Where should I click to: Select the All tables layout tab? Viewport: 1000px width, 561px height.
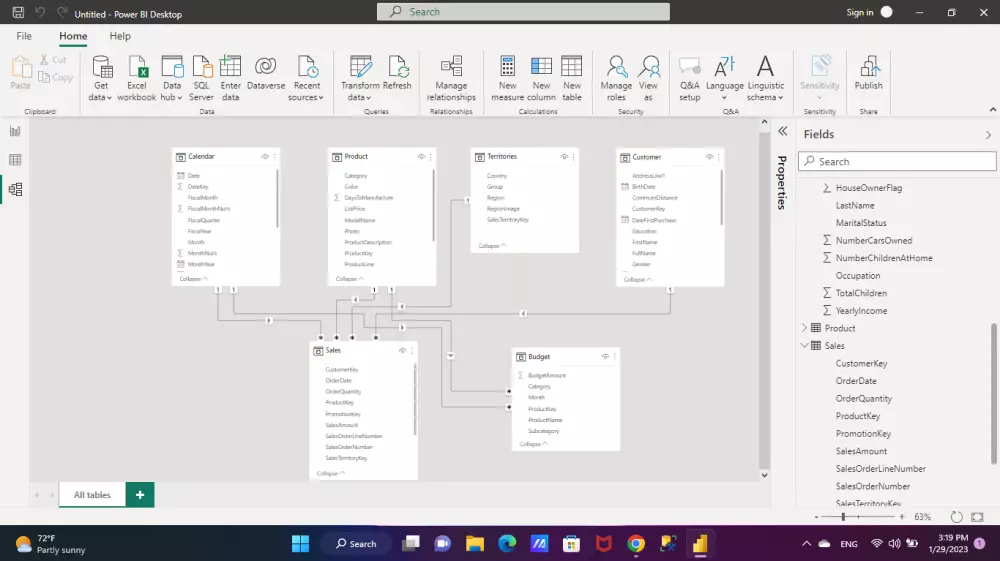(x=92, y=495)
